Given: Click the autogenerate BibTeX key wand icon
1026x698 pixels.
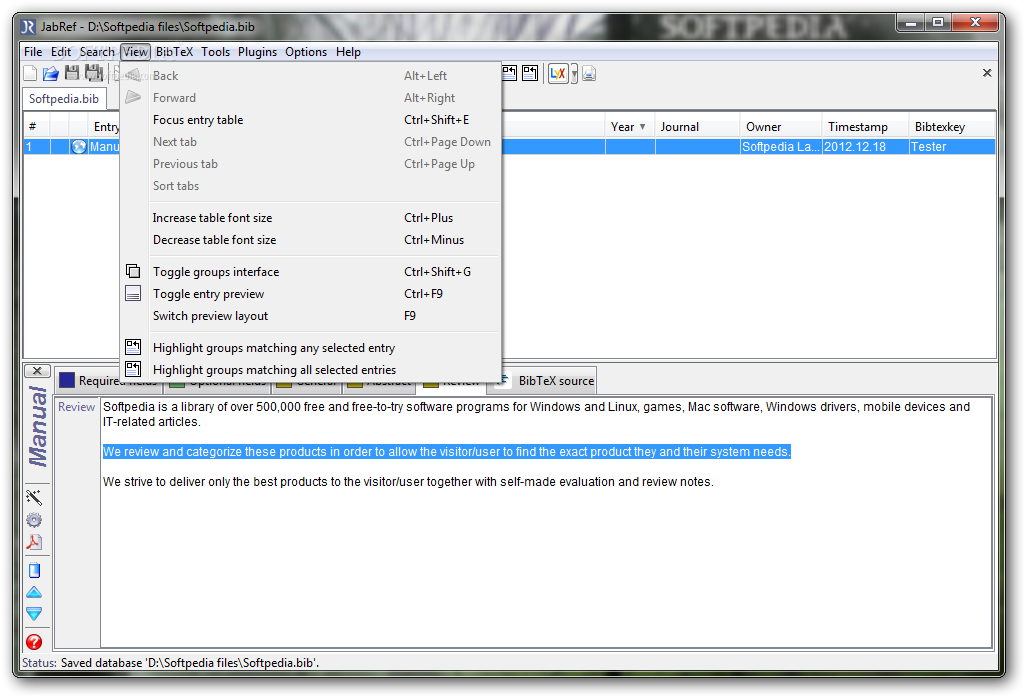Looking at the screenshot, I should [34, 497].
